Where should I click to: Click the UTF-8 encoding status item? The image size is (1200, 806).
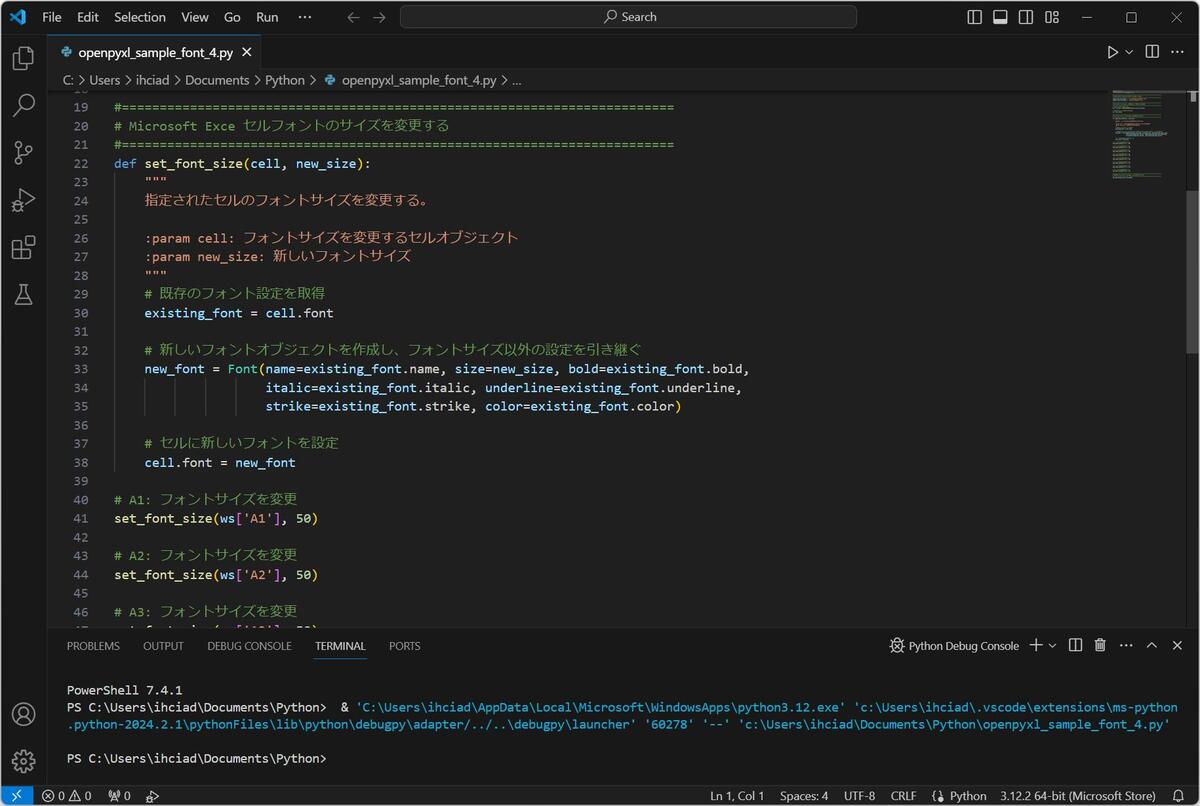tap(859, 796)
